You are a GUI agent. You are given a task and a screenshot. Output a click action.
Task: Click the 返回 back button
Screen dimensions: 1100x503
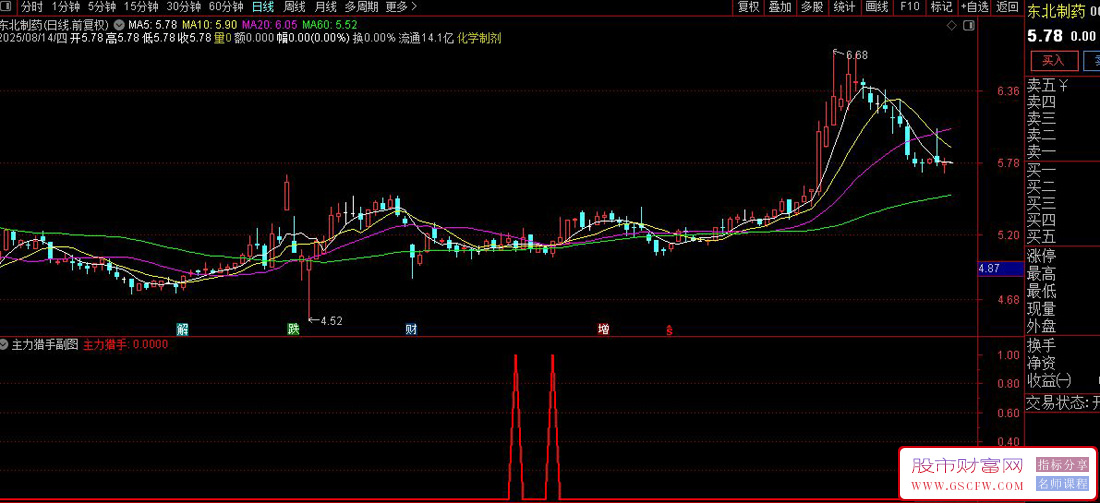pyautogui.click(x=1007, y=7)
